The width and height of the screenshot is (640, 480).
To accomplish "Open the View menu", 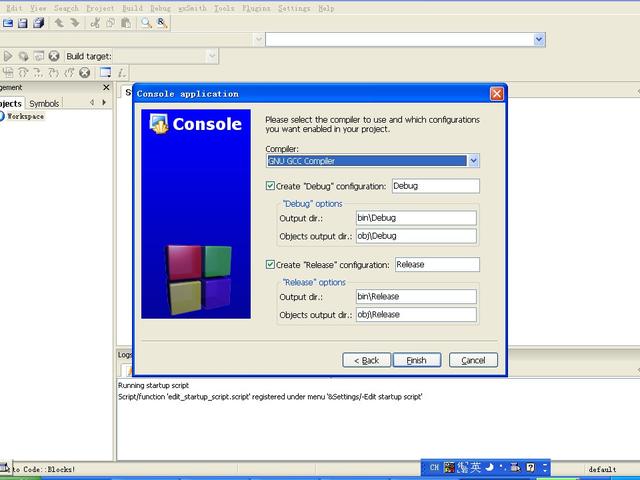I will click(x=38, y=8).
